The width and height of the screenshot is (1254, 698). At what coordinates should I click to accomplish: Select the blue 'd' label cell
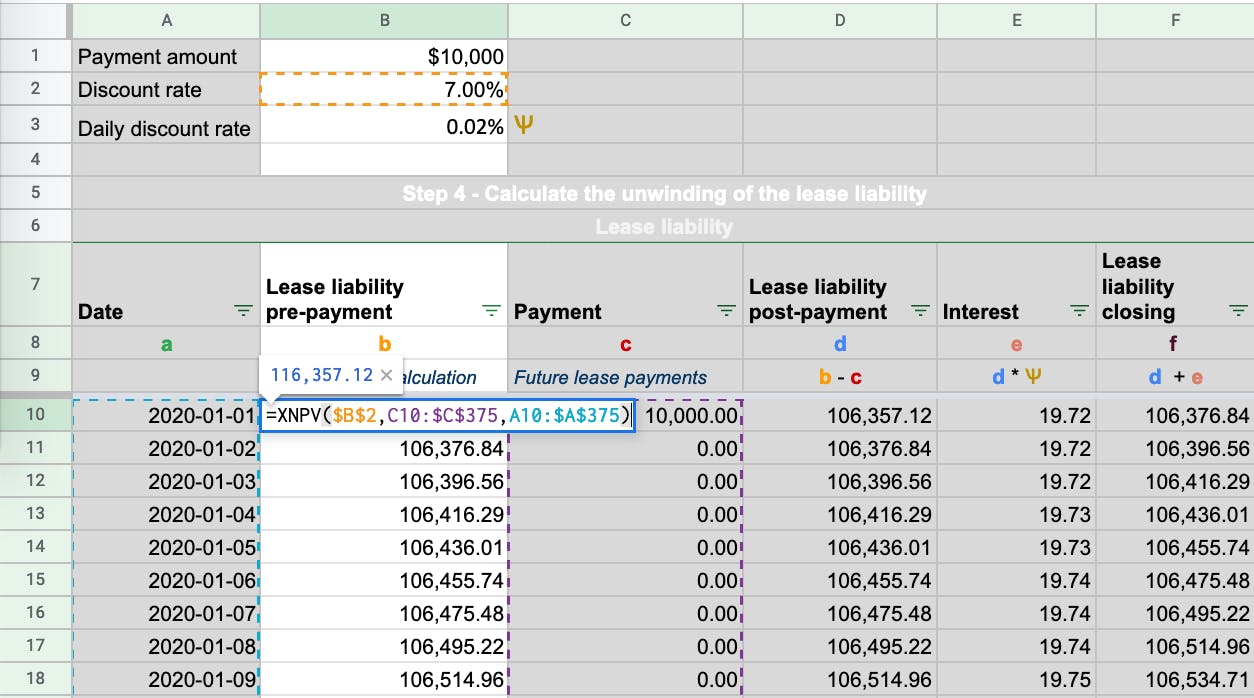pyautogui.click(x=839, y=344)
